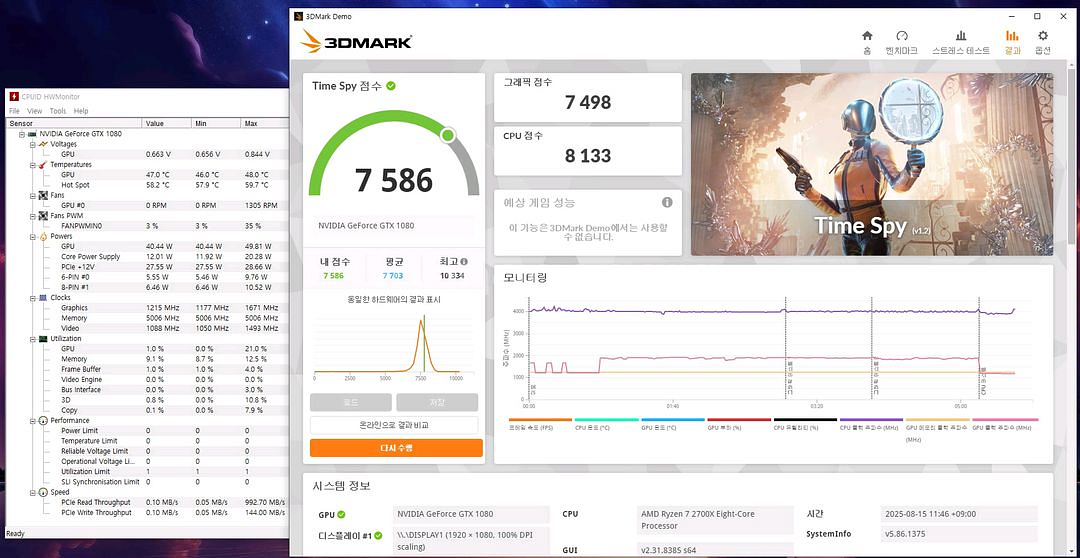The height and width of the screenshot is (558, 1080).
Task: Click info icon in 예상 게임 성능 panel
Action: (x=667, y=203)
